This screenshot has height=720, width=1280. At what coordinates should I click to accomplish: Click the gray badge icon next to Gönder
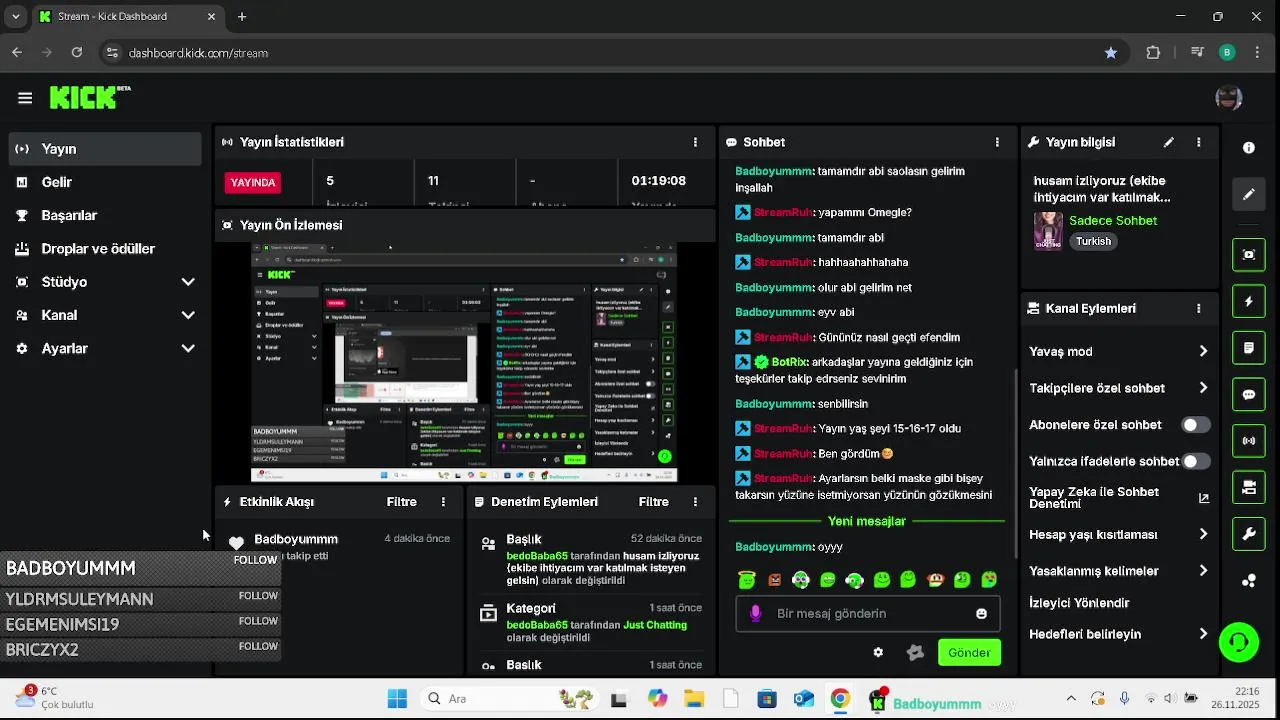915,652
